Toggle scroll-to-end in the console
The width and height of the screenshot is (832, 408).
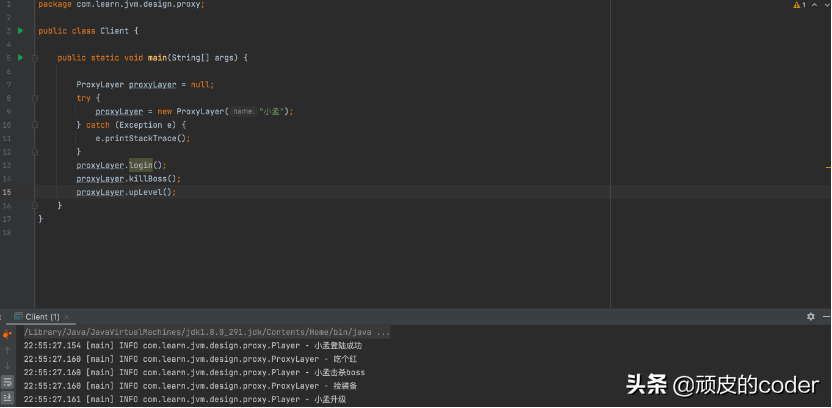point(7,397)
